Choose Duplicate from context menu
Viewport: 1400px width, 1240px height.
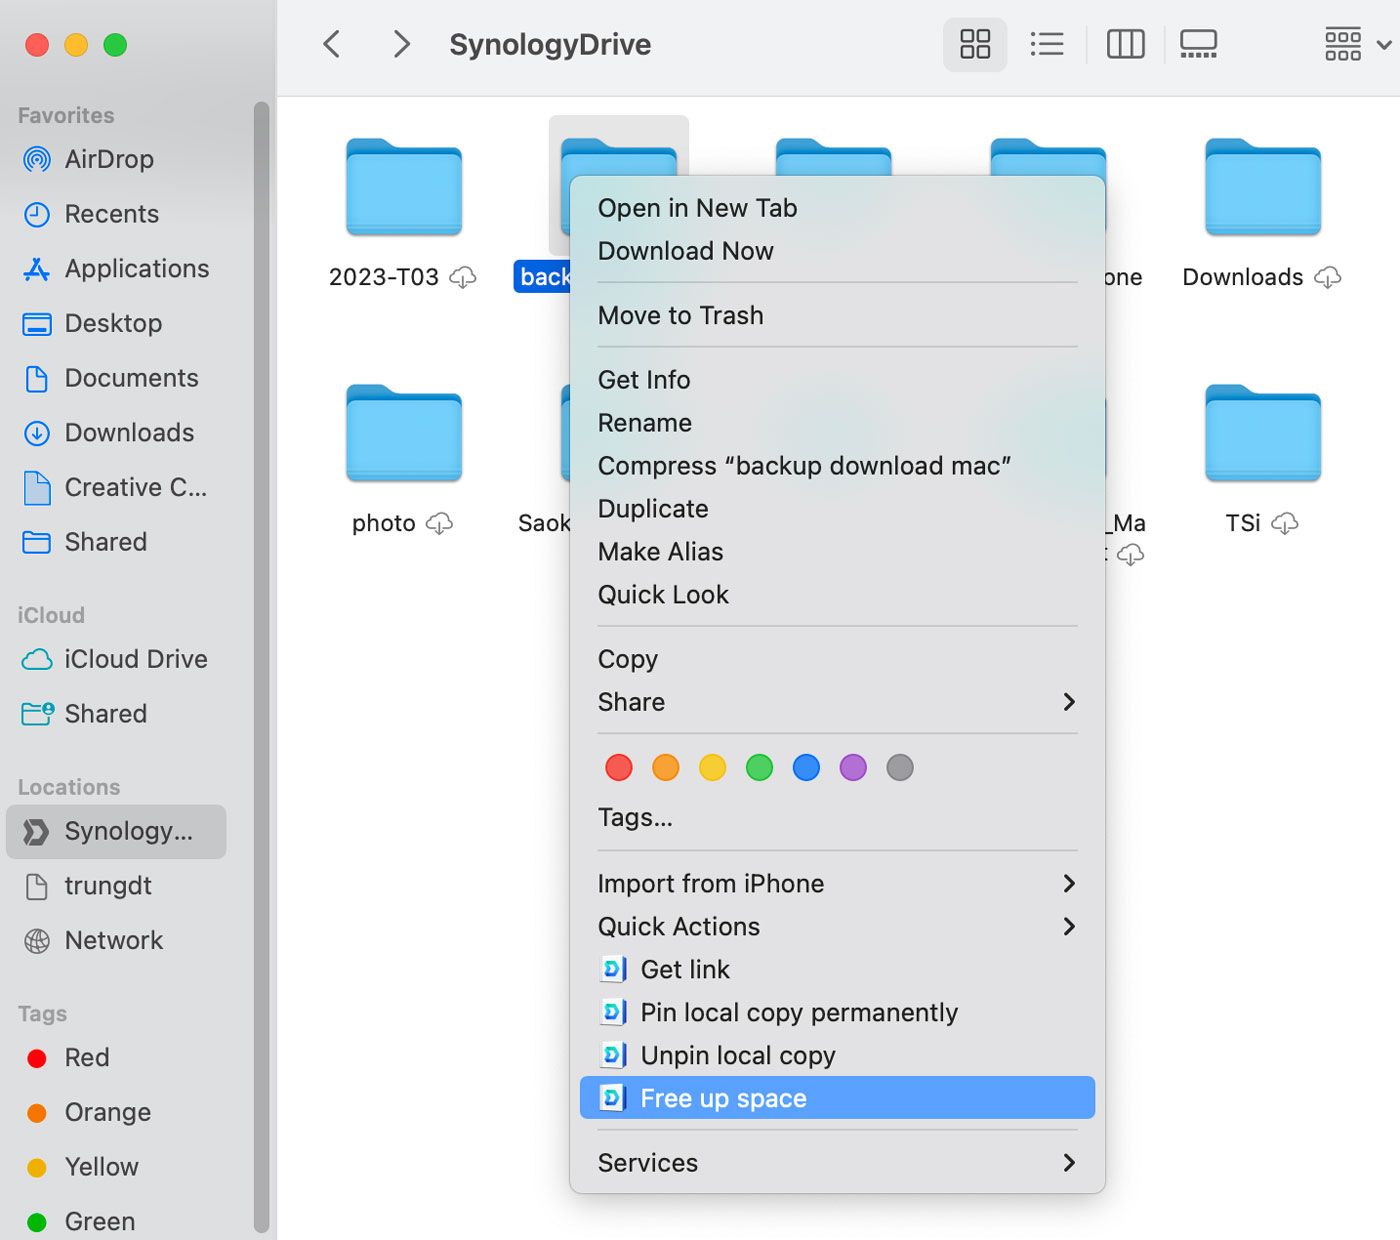coord(837,509)
